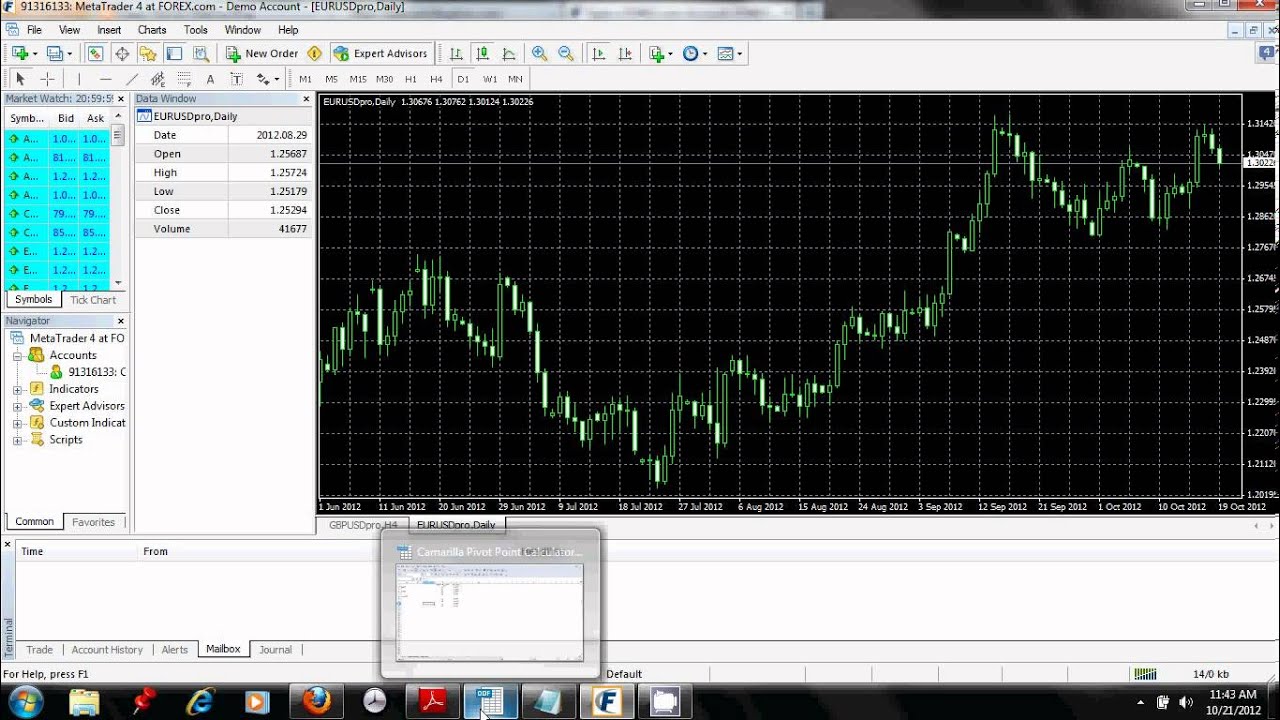Image resolution: width=1280 pixels, height=720 pixels.
Task: Zoom out of the chart
Action: click(566, 53)
